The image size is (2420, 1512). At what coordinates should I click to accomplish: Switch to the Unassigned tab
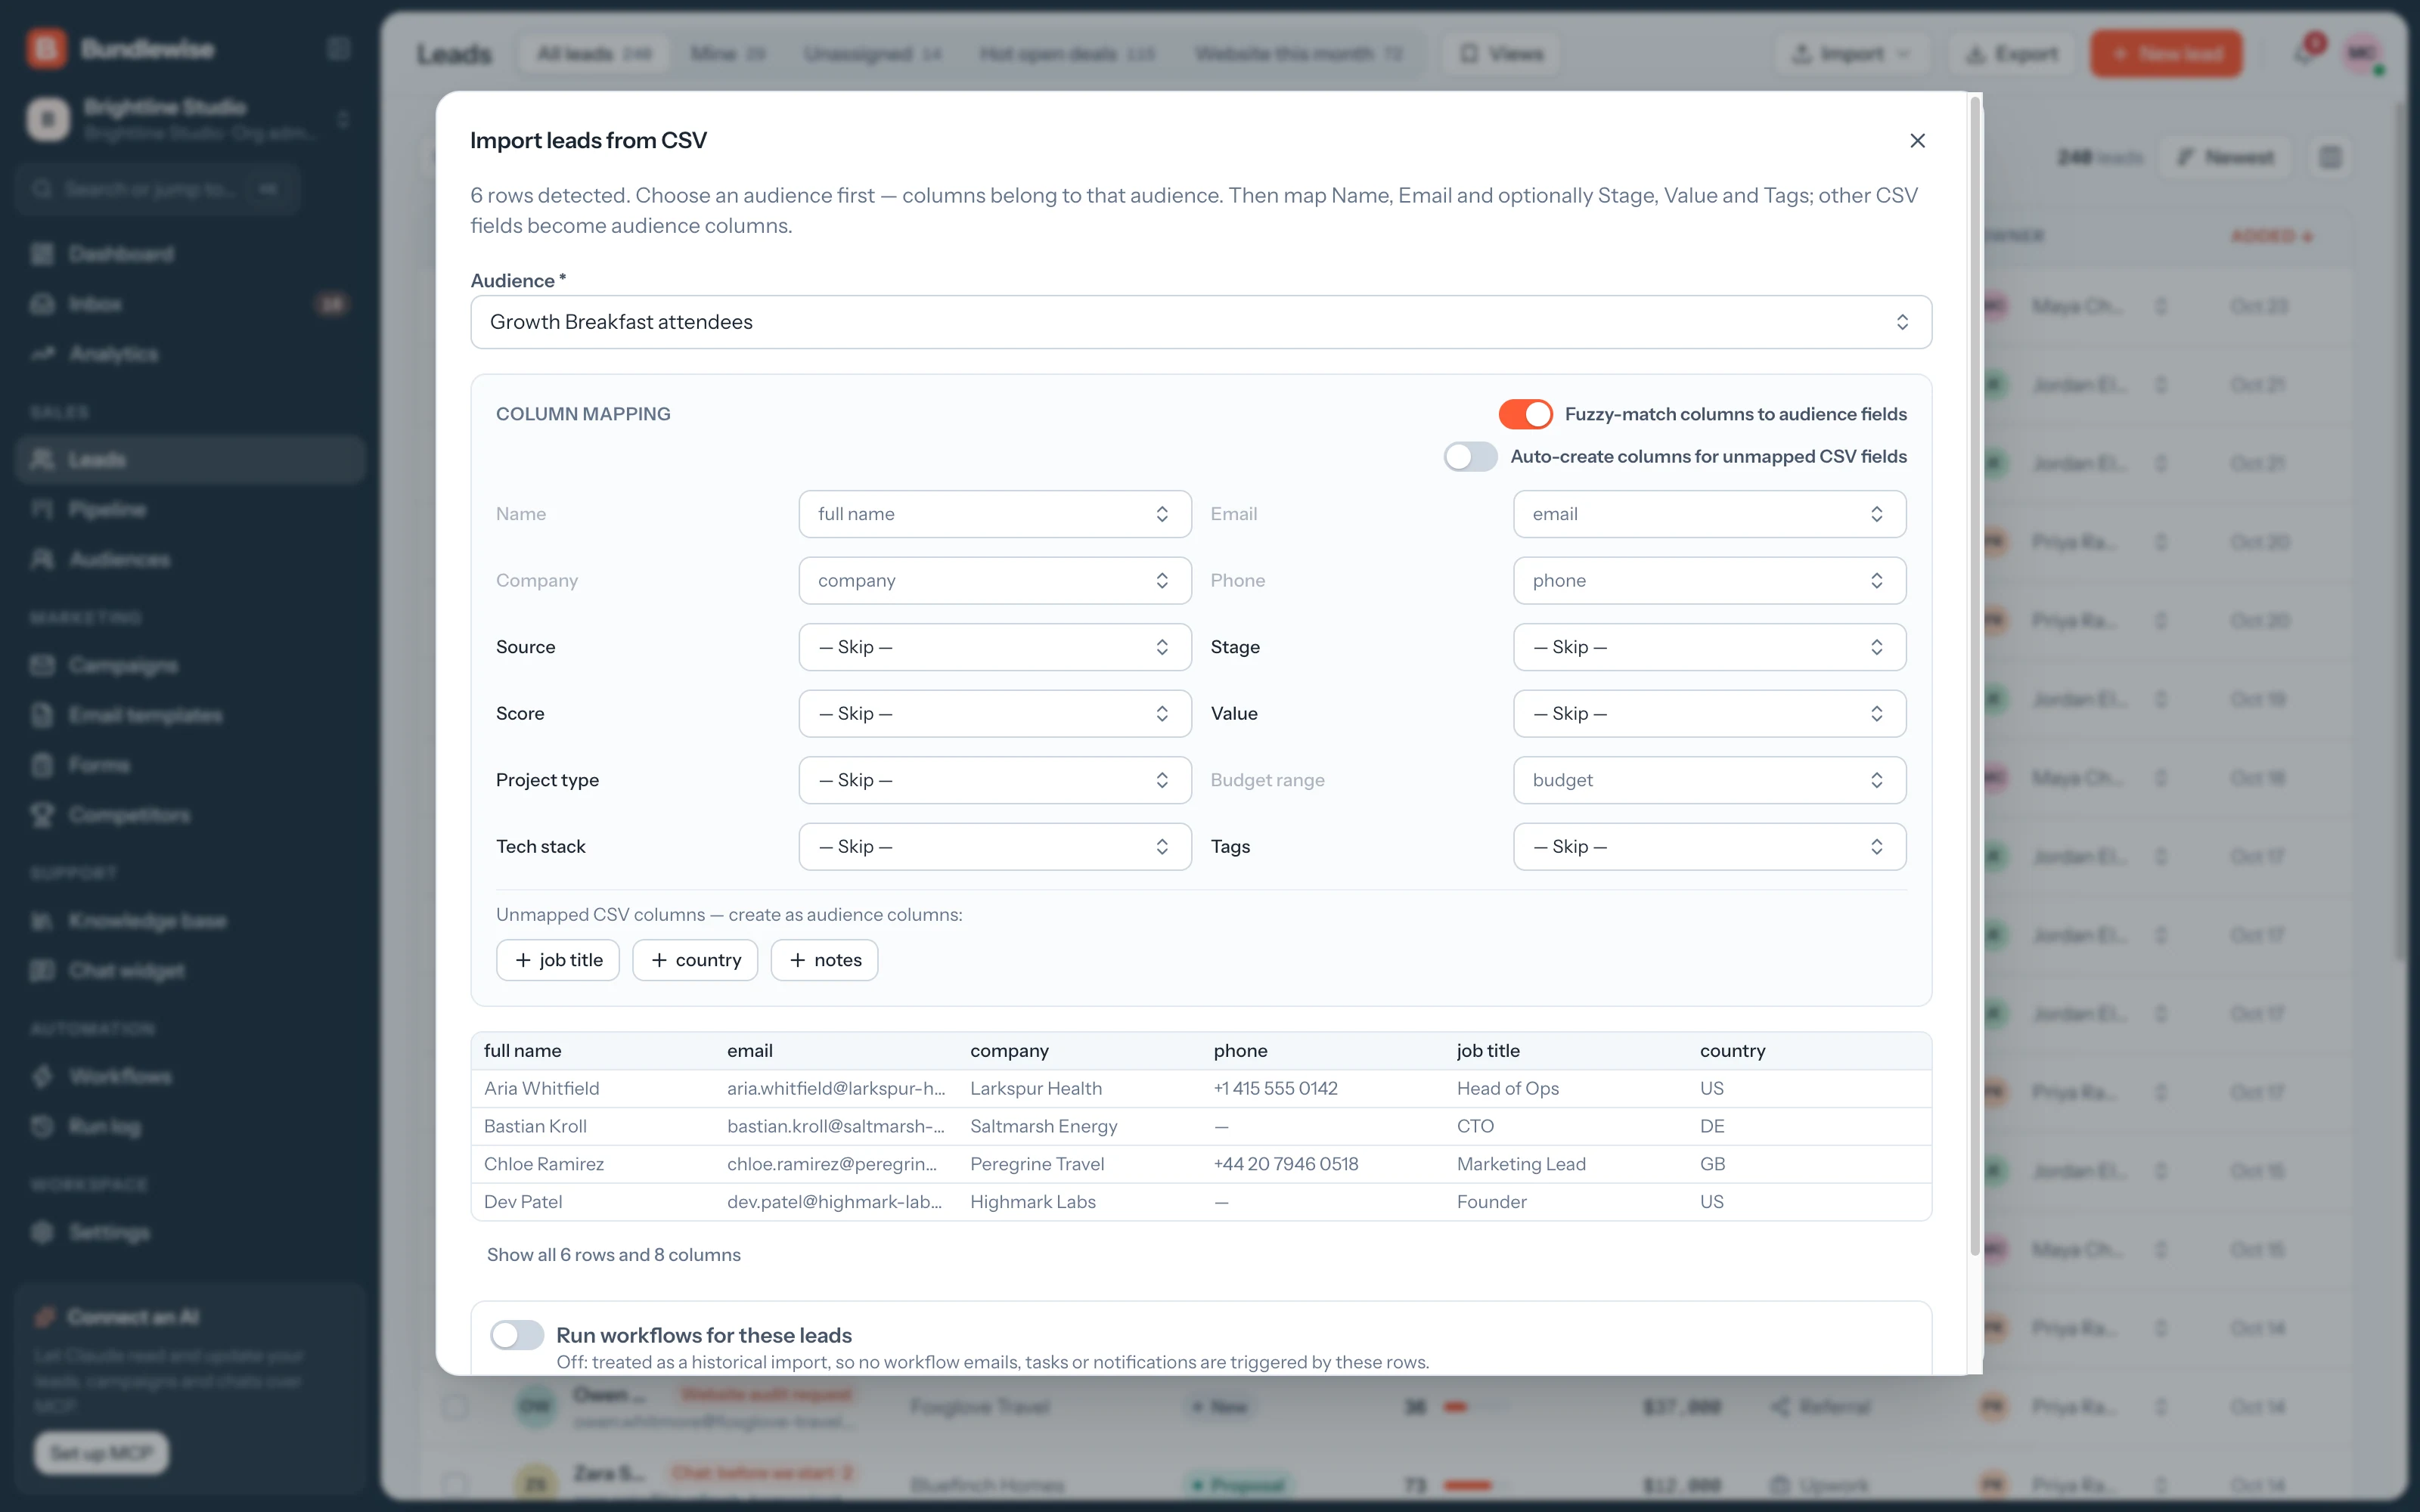tap(873, 54)
